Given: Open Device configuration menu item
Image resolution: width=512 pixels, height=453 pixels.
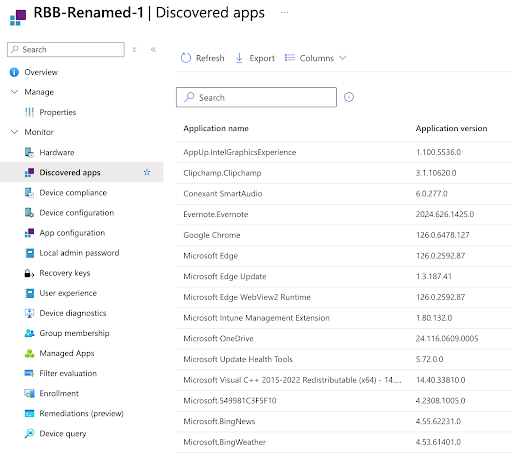Looking at the screenshot, I should click(77, 213).
